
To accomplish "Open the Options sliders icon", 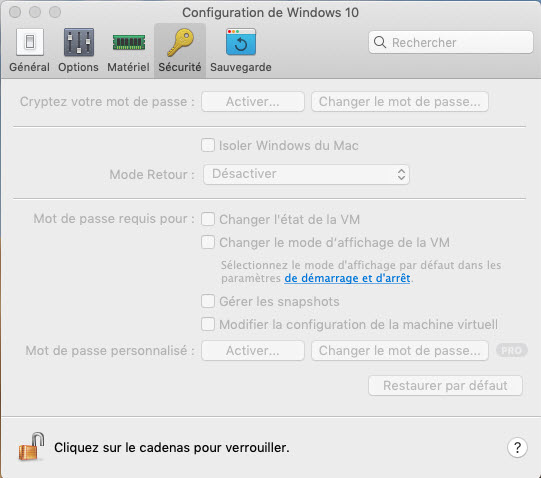I will pos(79,42).
